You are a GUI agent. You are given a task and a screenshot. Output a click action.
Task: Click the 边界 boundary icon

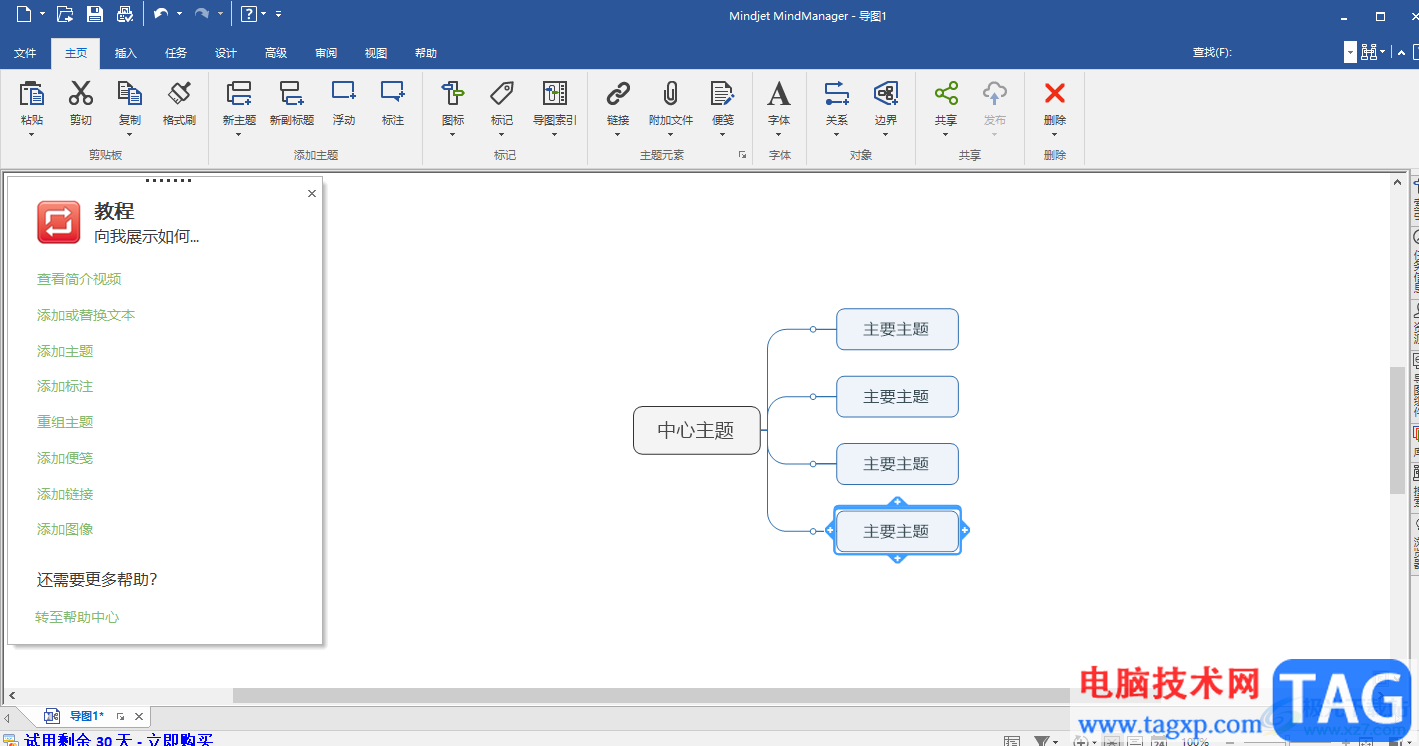click(x=886, y=94)
